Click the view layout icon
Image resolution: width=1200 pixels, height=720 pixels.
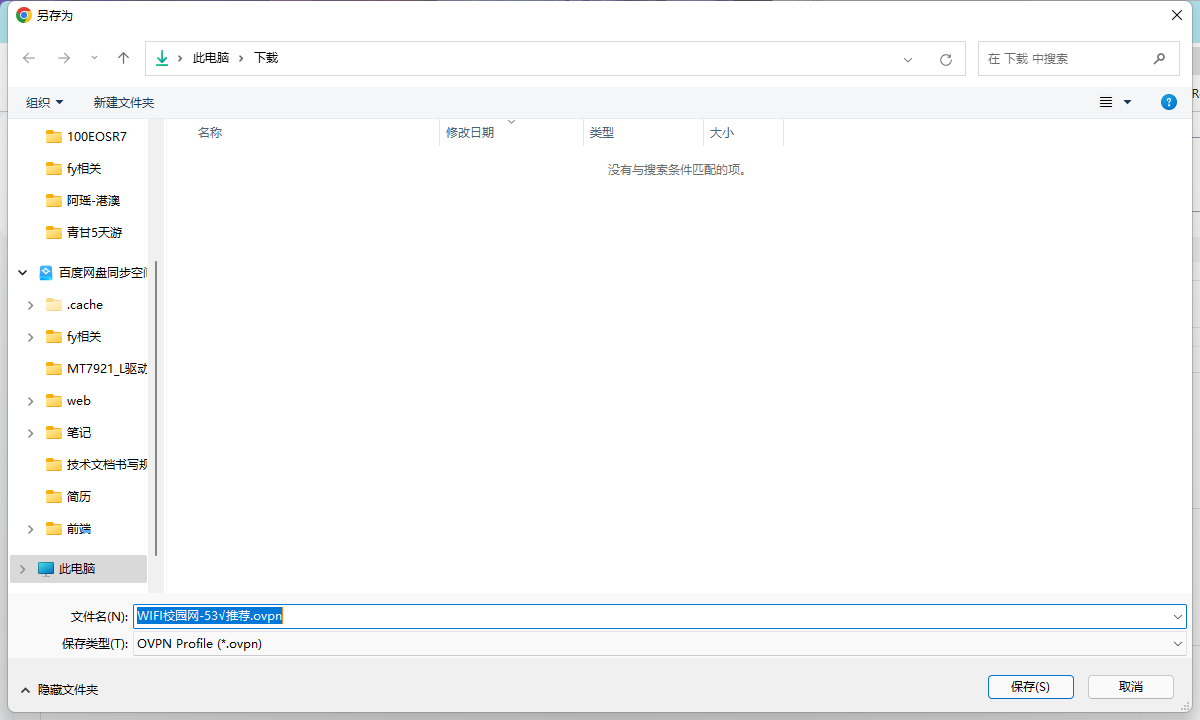[1106, 102]
